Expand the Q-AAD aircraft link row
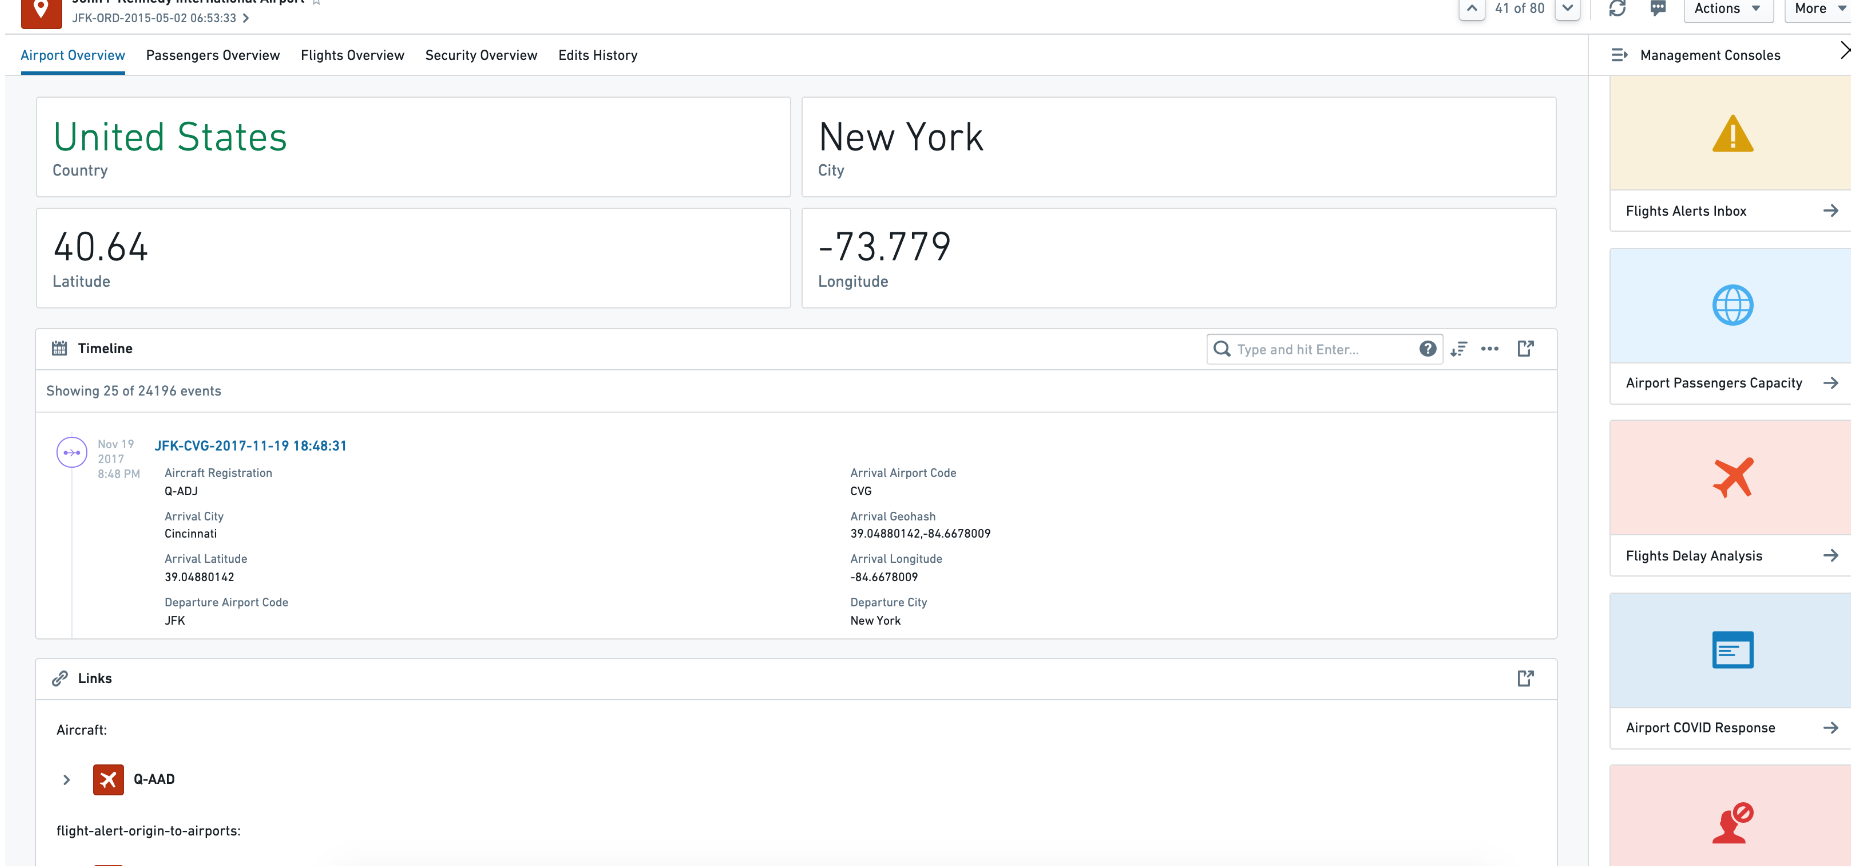 [67, 780]
